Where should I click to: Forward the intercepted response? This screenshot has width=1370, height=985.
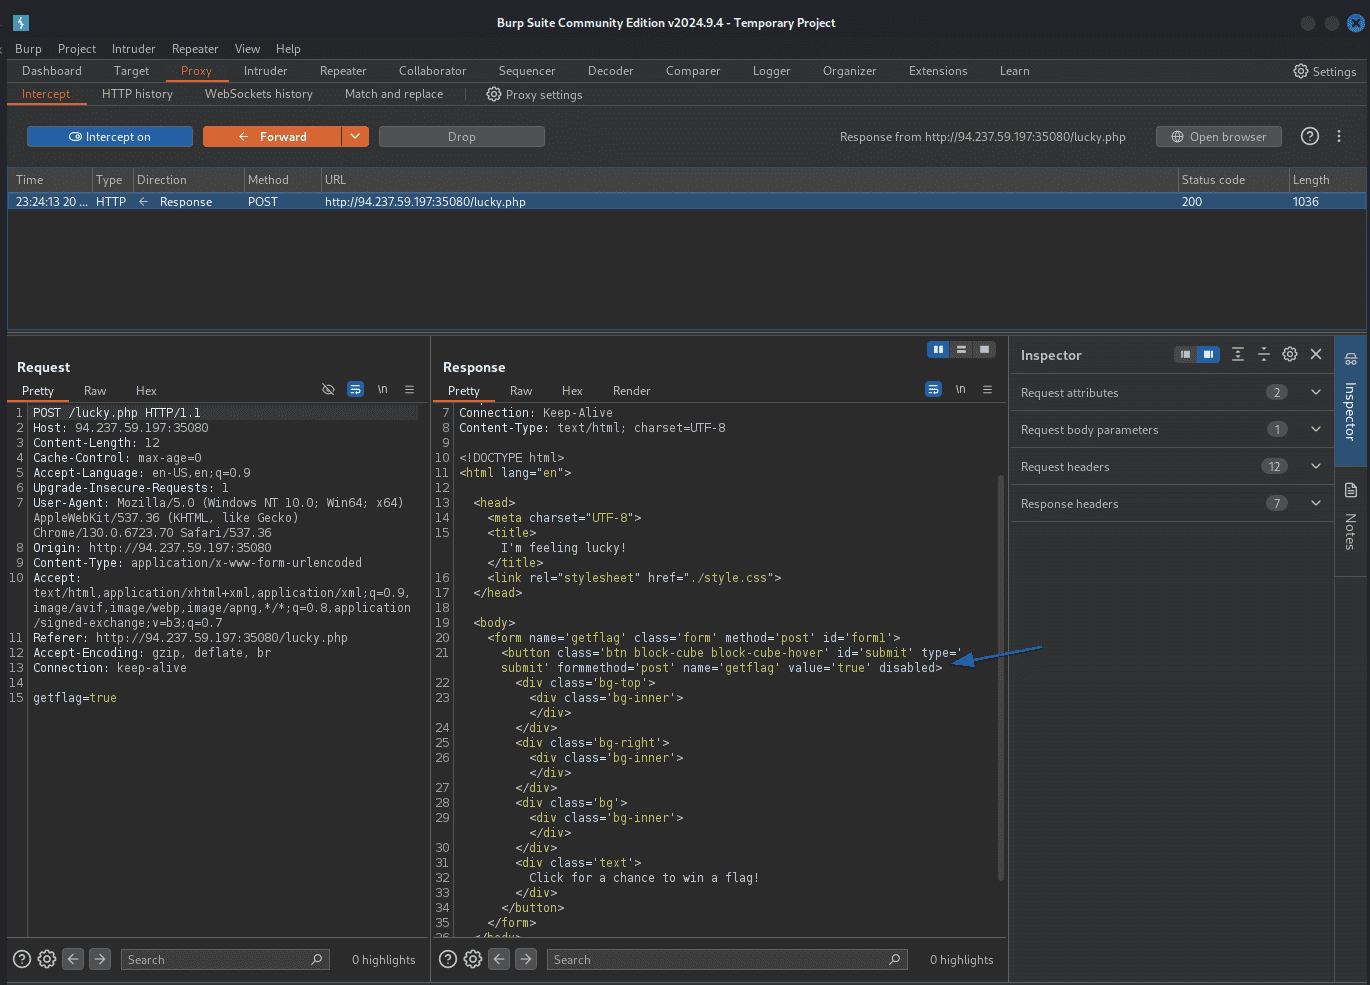click(x=272, y=136)
